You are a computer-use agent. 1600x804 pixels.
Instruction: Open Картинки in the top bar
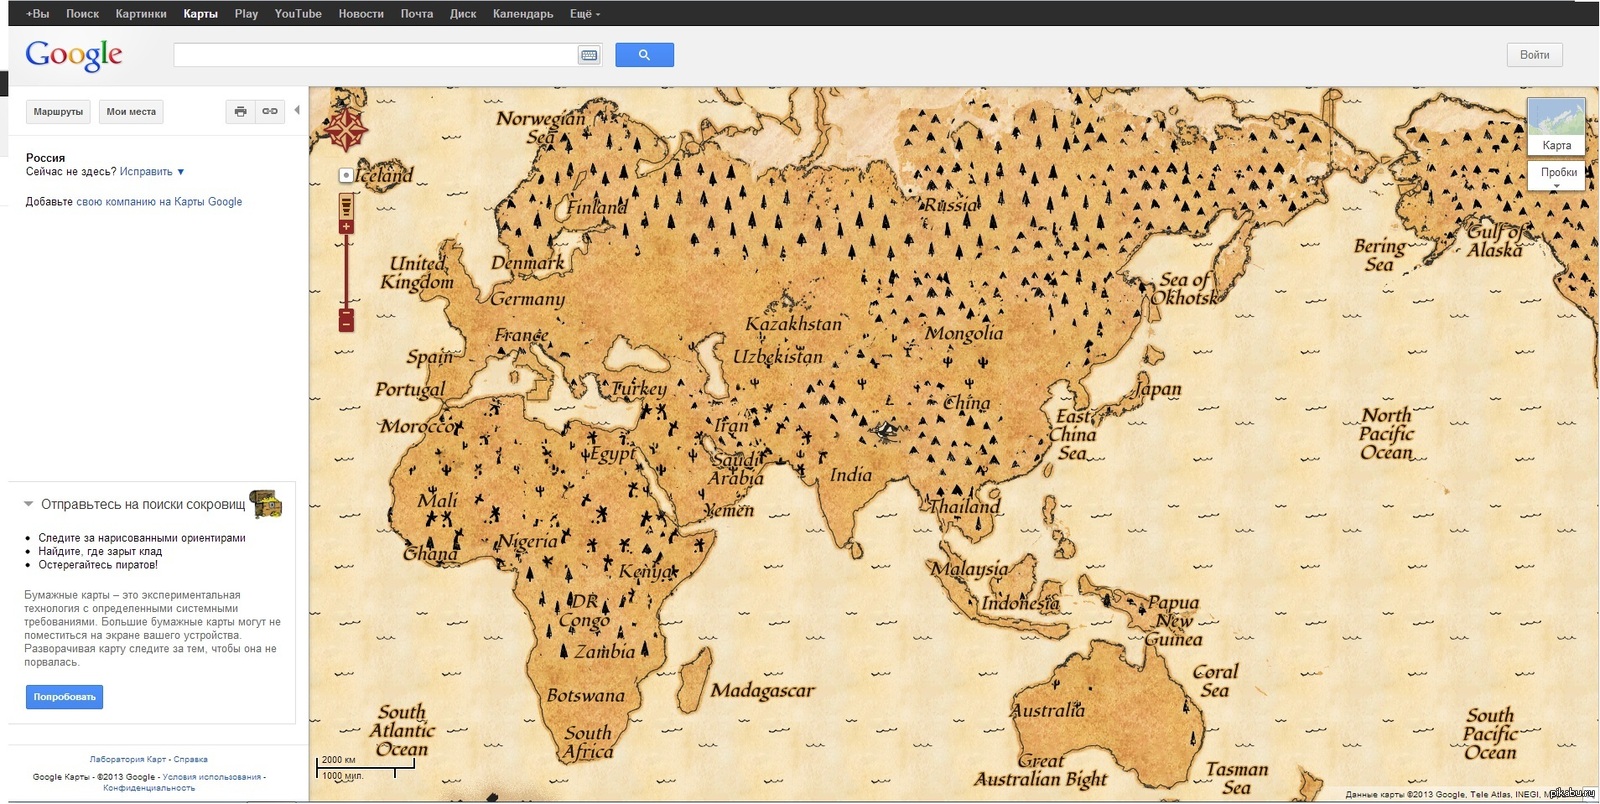coord(141,14)
